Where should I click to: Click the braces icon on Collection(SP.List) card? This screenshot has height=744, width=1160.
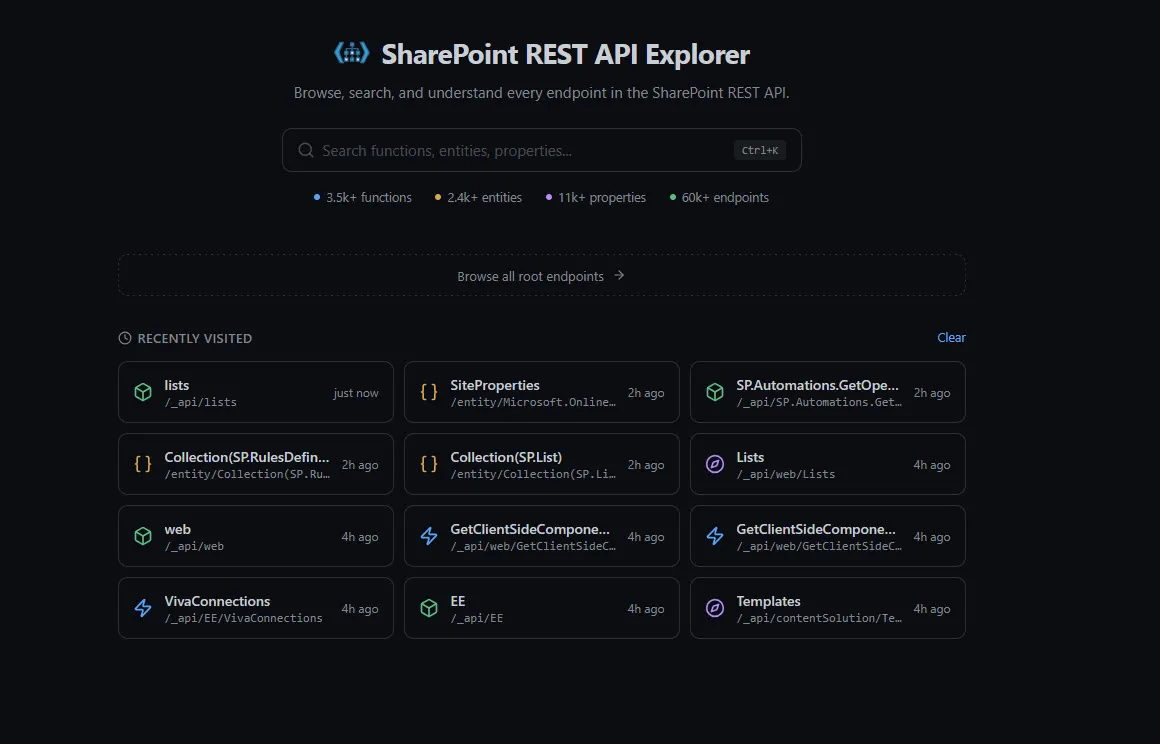click(x=429, y=464)
